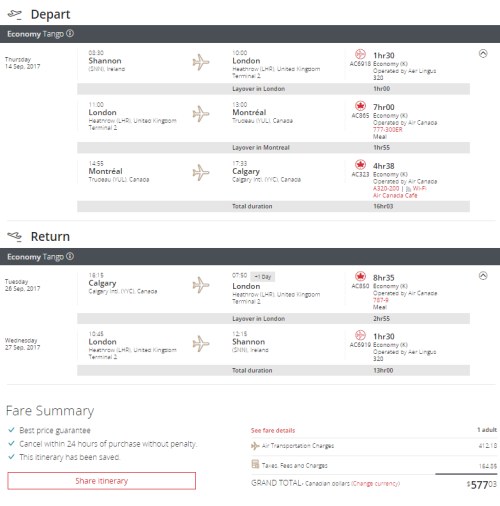Click the Depart section airplane icon
The width and height of the screenshot is (500, 506).
point(14,14)
